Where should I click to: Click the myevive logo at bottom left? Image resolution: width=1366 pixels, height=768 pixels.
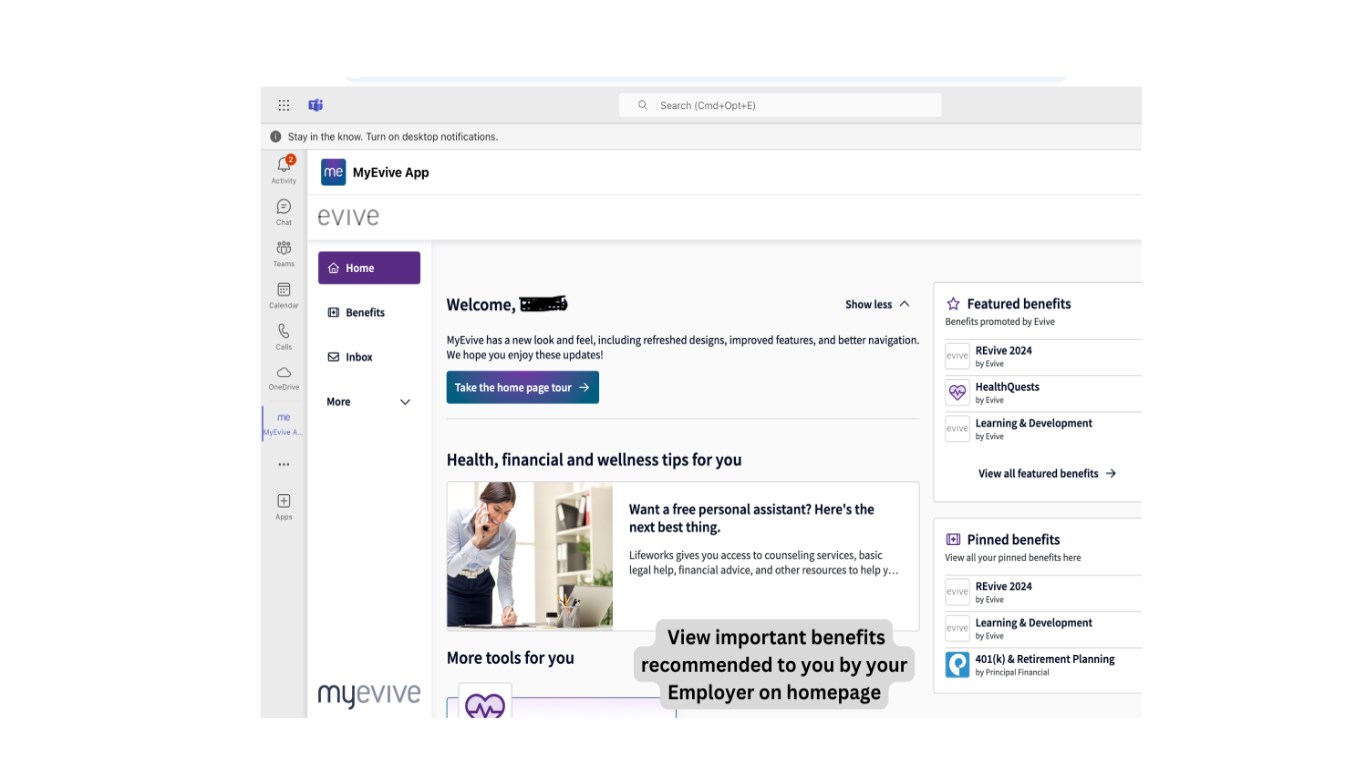[369, 695]
